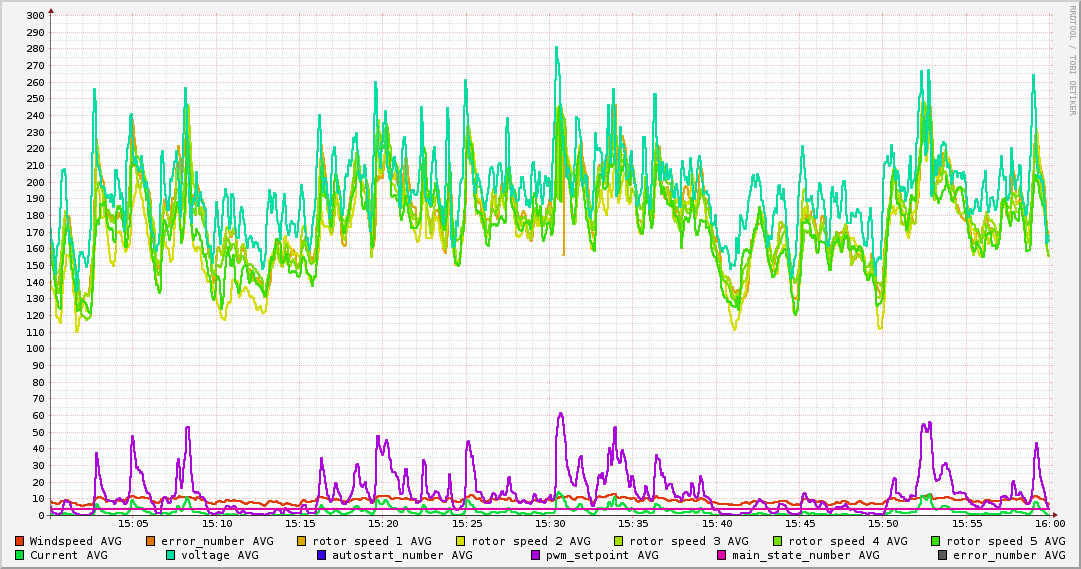Click the 15:45 time axis label

(x=800, y=524)
